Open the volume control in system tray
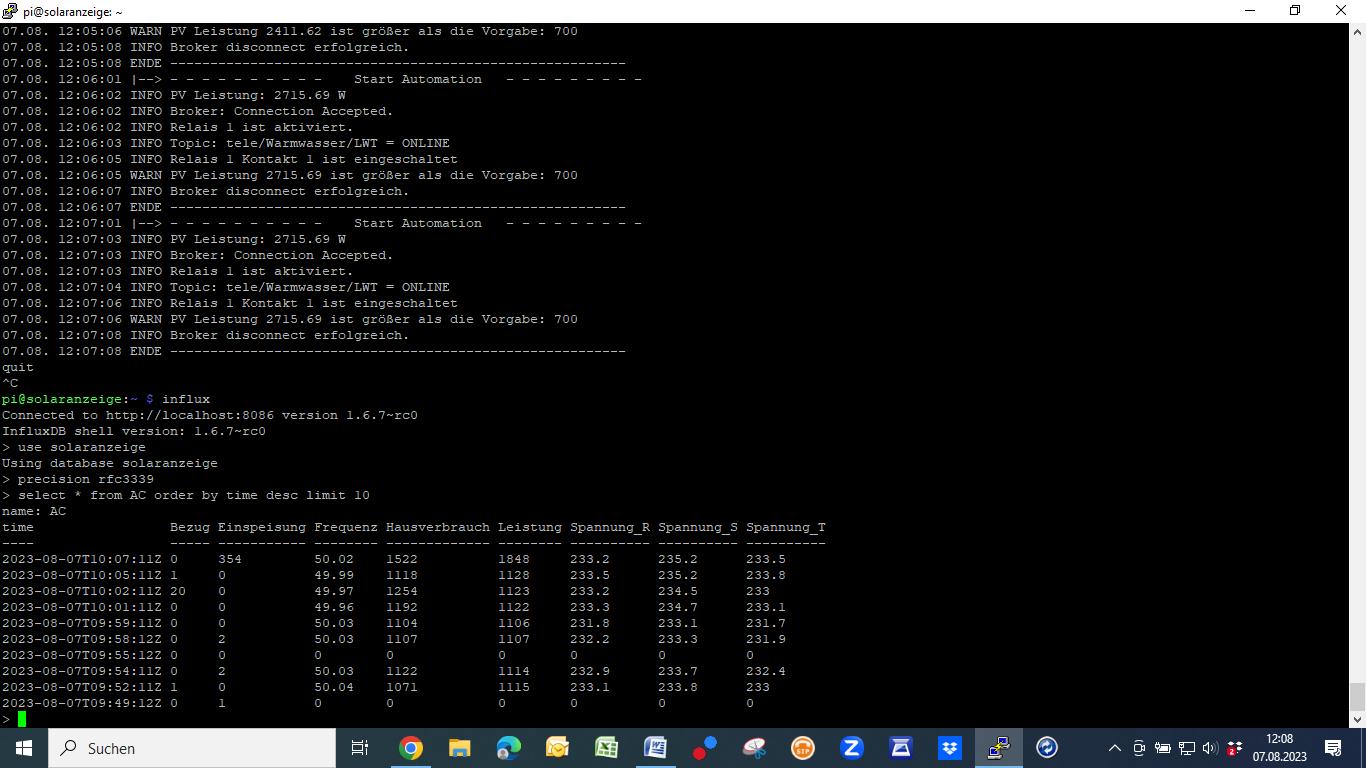 [x=1210, y=748]
